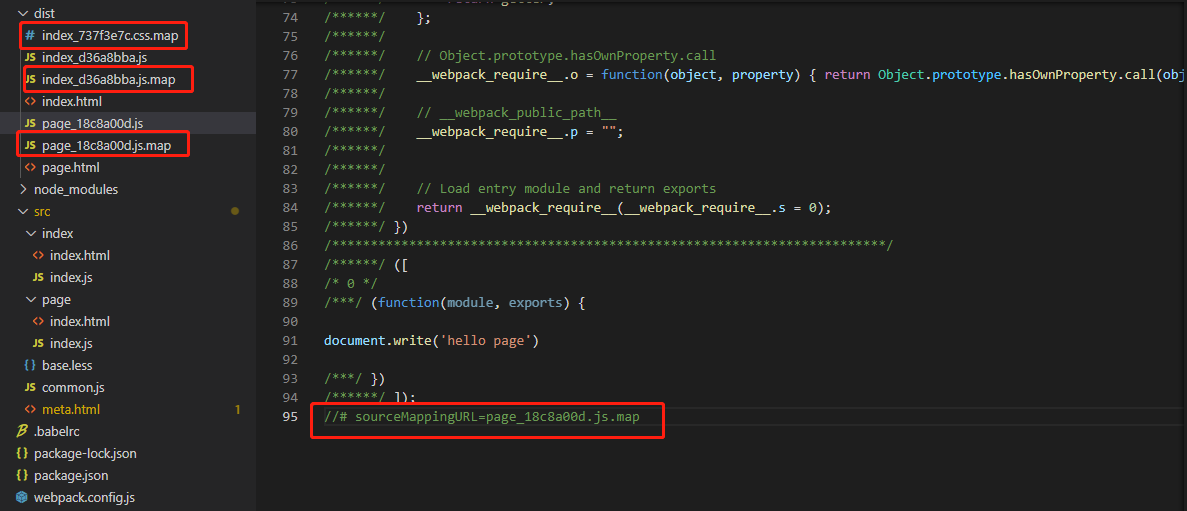This screenshot has width=1187, height=511.
Task: Click JS icon beside page_18c8a00d.js
Action: point(30,123)
